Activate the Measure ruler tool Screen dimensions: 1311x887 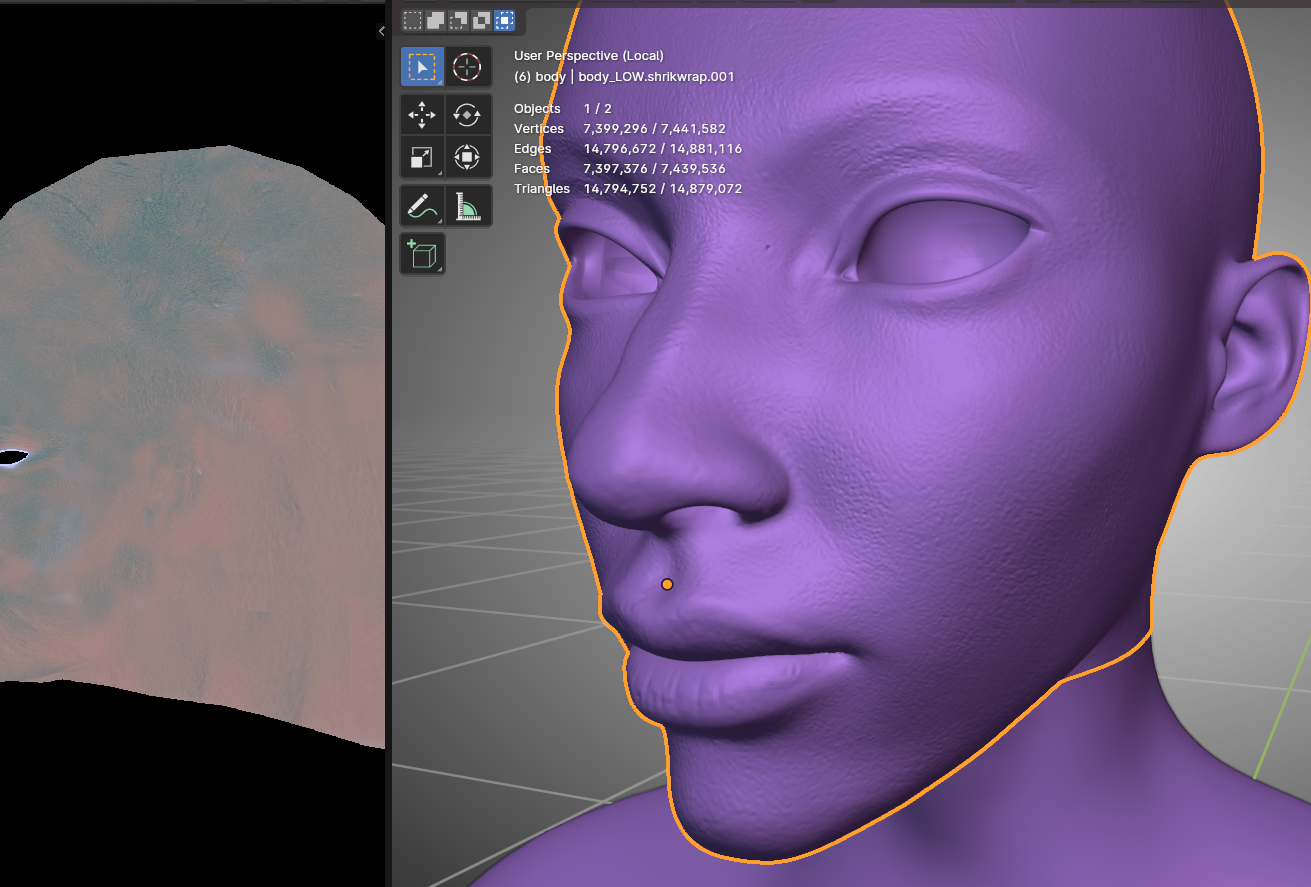tap(467, 206)
